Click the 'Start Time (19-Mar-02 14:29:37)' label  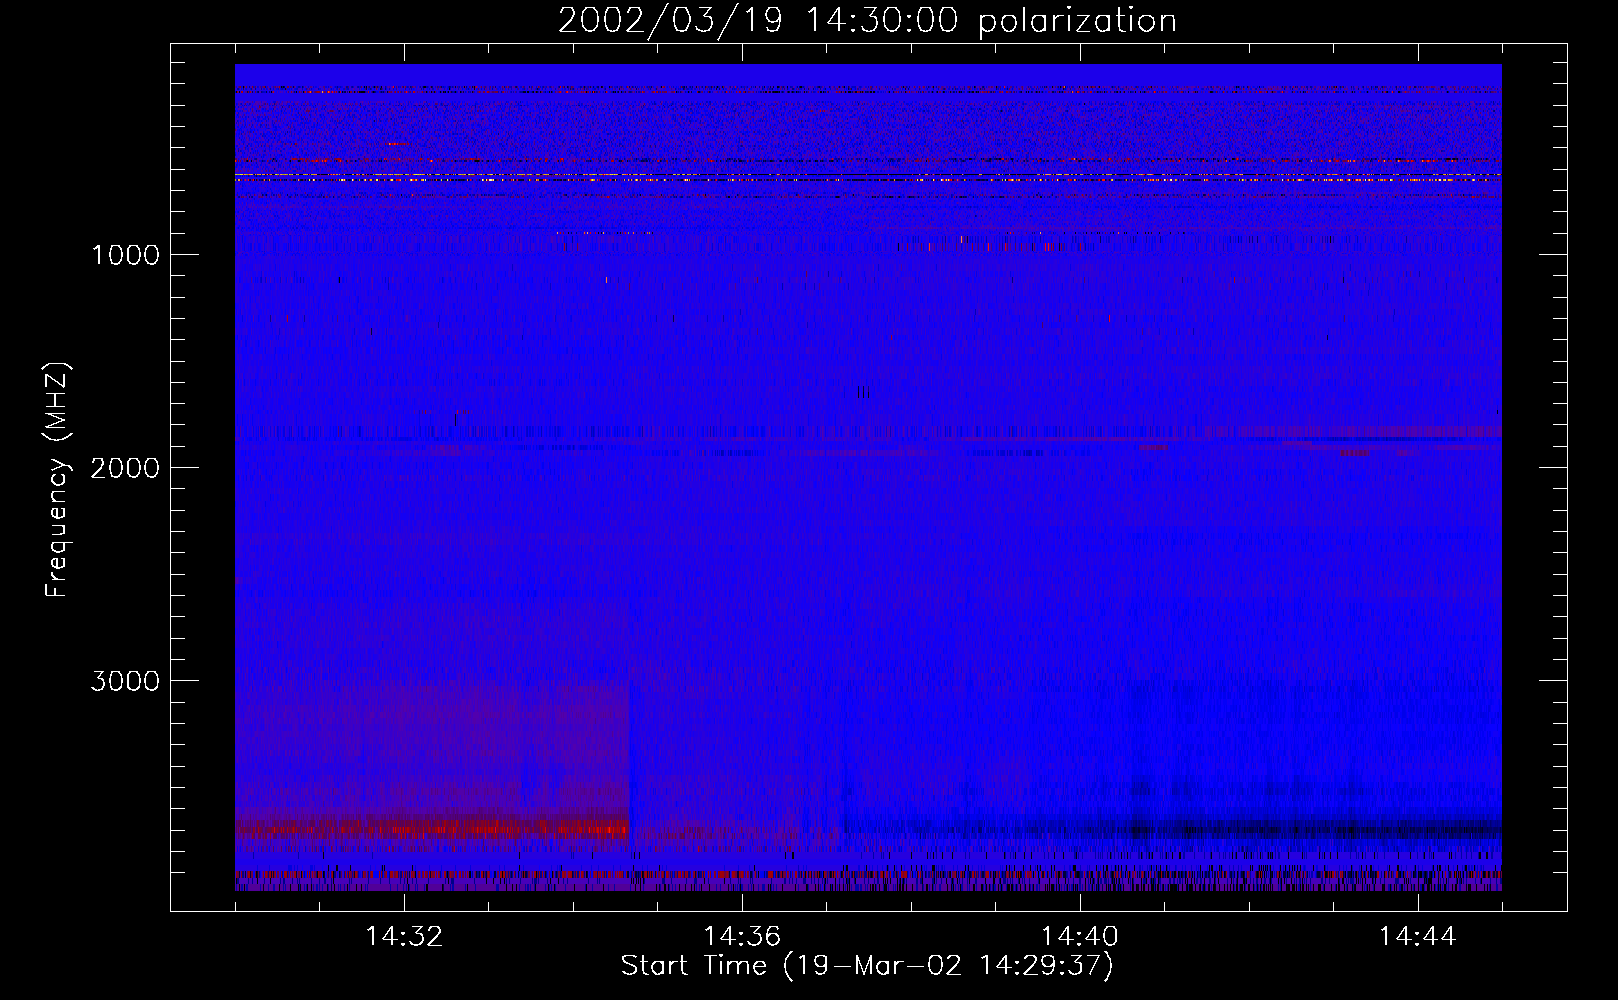click(x=867, y=966)
